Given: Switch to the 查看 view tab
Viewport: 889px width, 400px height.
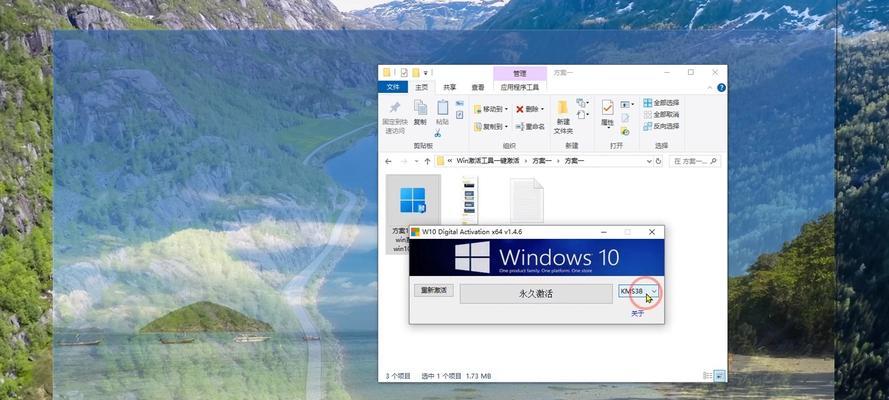Looking at the screenshot, I should pos(478,87).
